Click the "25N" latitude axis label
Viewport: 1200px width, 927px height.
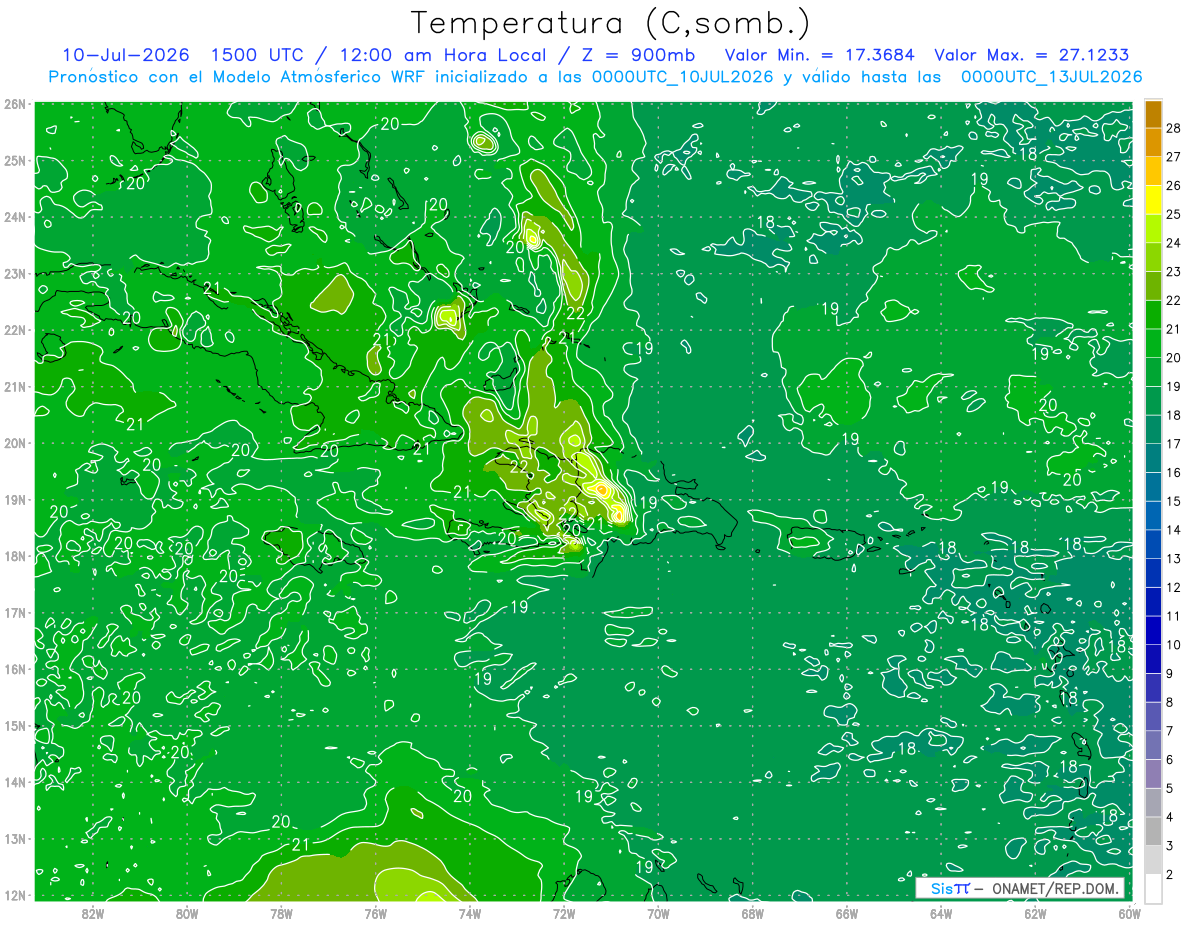click(15, 160)
